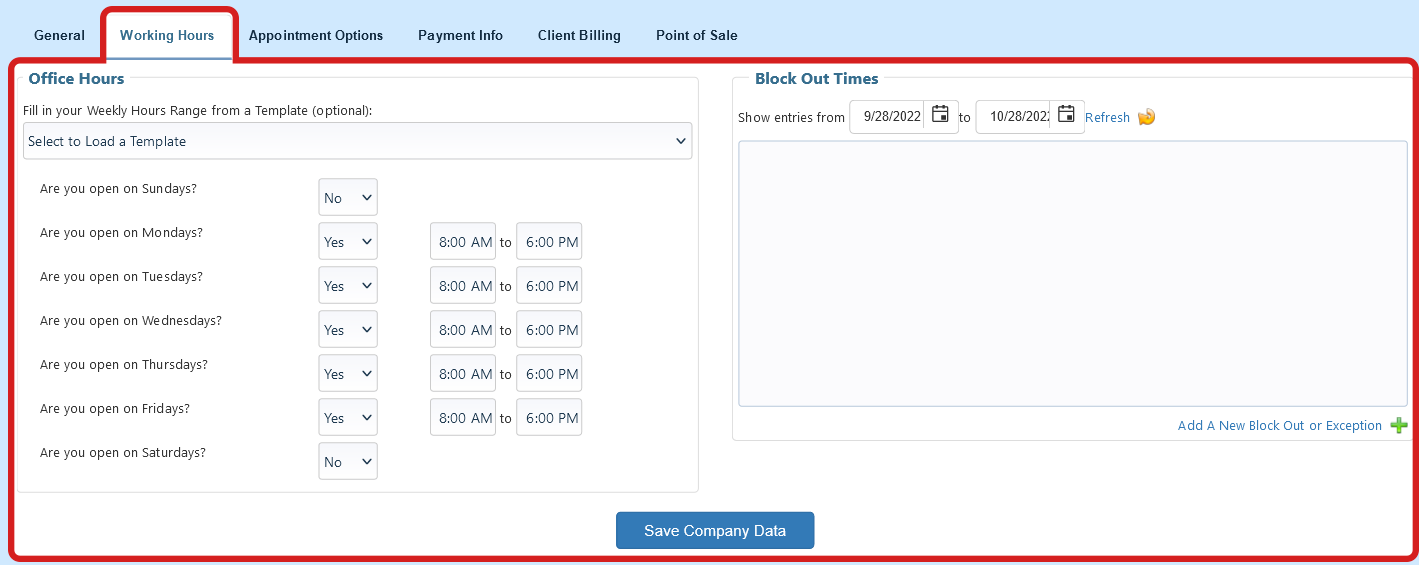Select the Point of Sale tab
The width and height of the screenshot is (1419, 565).
[x=696, y=35]
